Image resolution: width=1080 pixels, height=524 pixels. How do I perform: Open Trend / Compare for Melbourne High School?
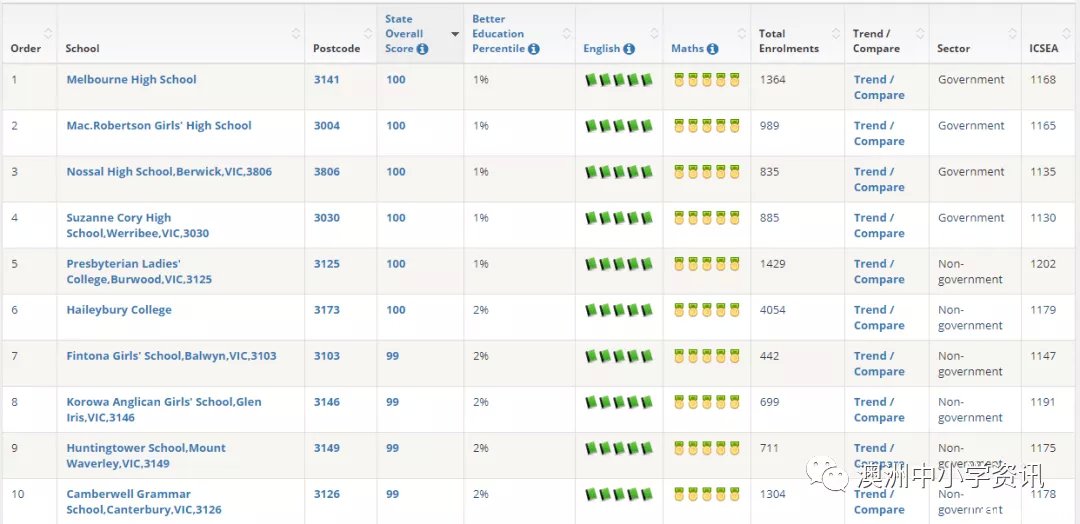pyautogui.click(x=879, y=87)
